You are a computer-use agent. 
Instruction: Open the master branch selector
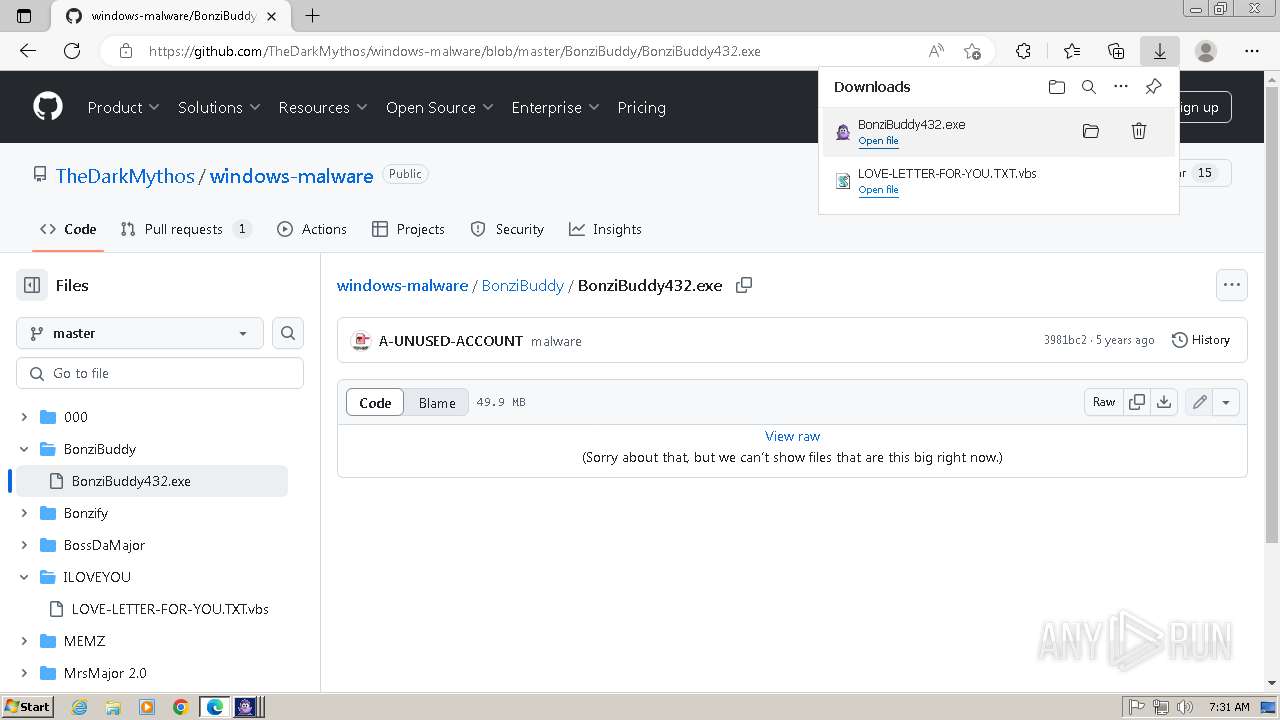(x=140, y=333)
